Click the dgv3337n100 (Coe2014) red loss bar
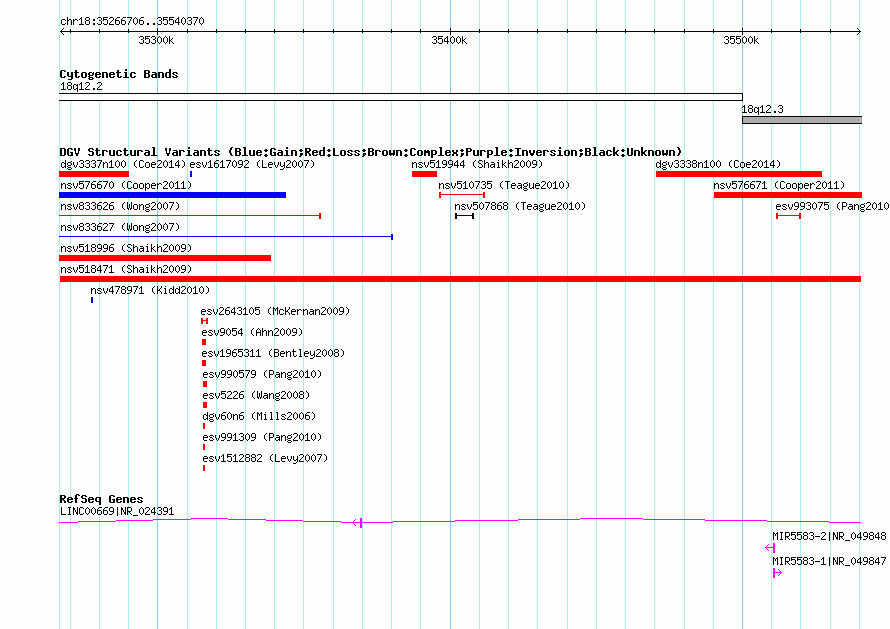This screenshot has height=629, width=890. (x=94, y=174)
